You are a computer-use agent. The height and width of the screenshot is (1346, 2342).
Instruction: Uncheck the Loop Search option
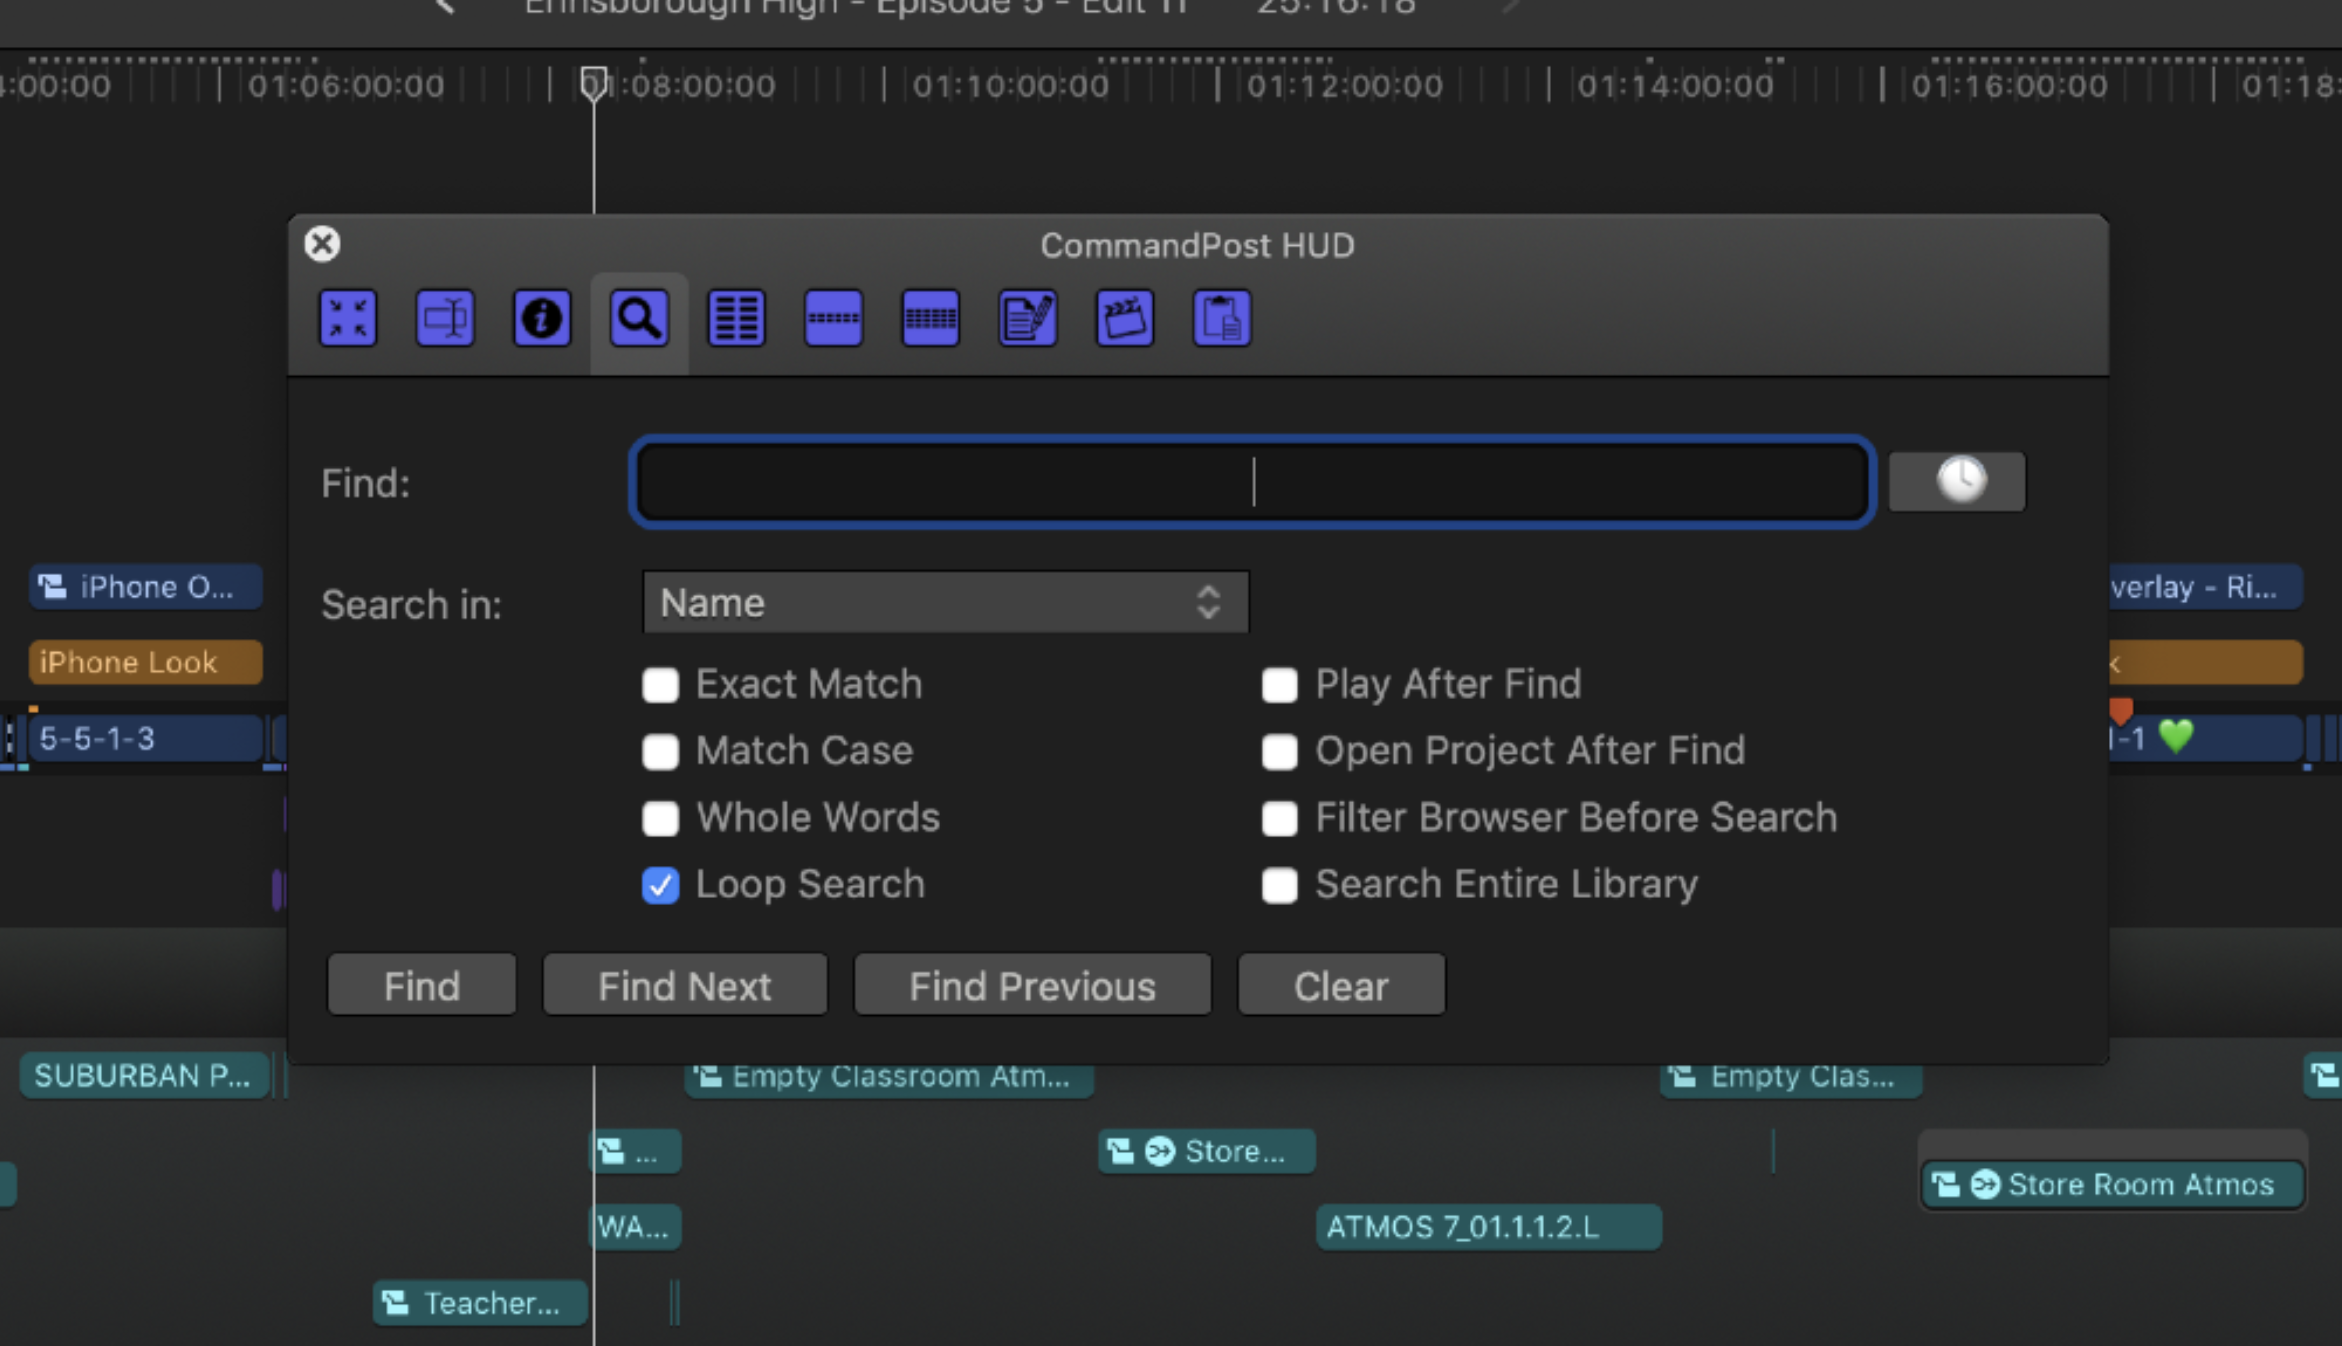coord(660,885)
